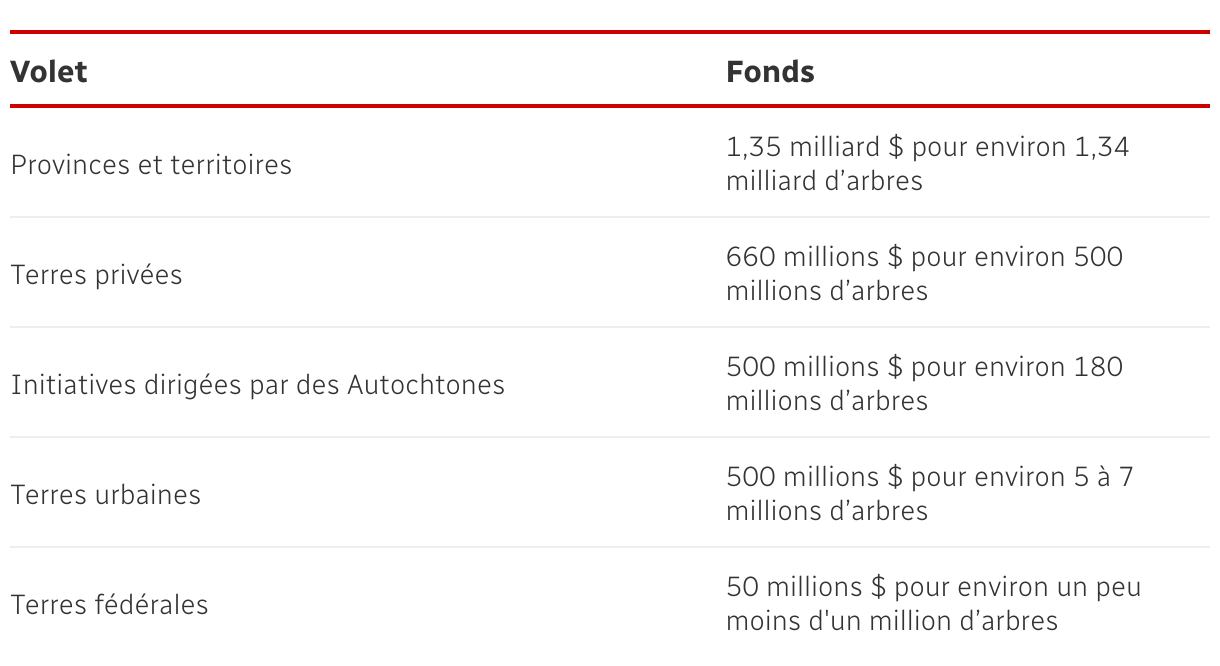
Task: Click the 50 millions $ amount text
Action: tap(807, 587)
